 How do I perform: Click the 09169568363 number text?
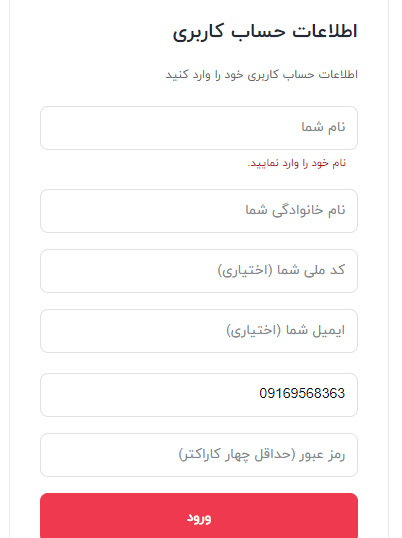click(302, 394)
